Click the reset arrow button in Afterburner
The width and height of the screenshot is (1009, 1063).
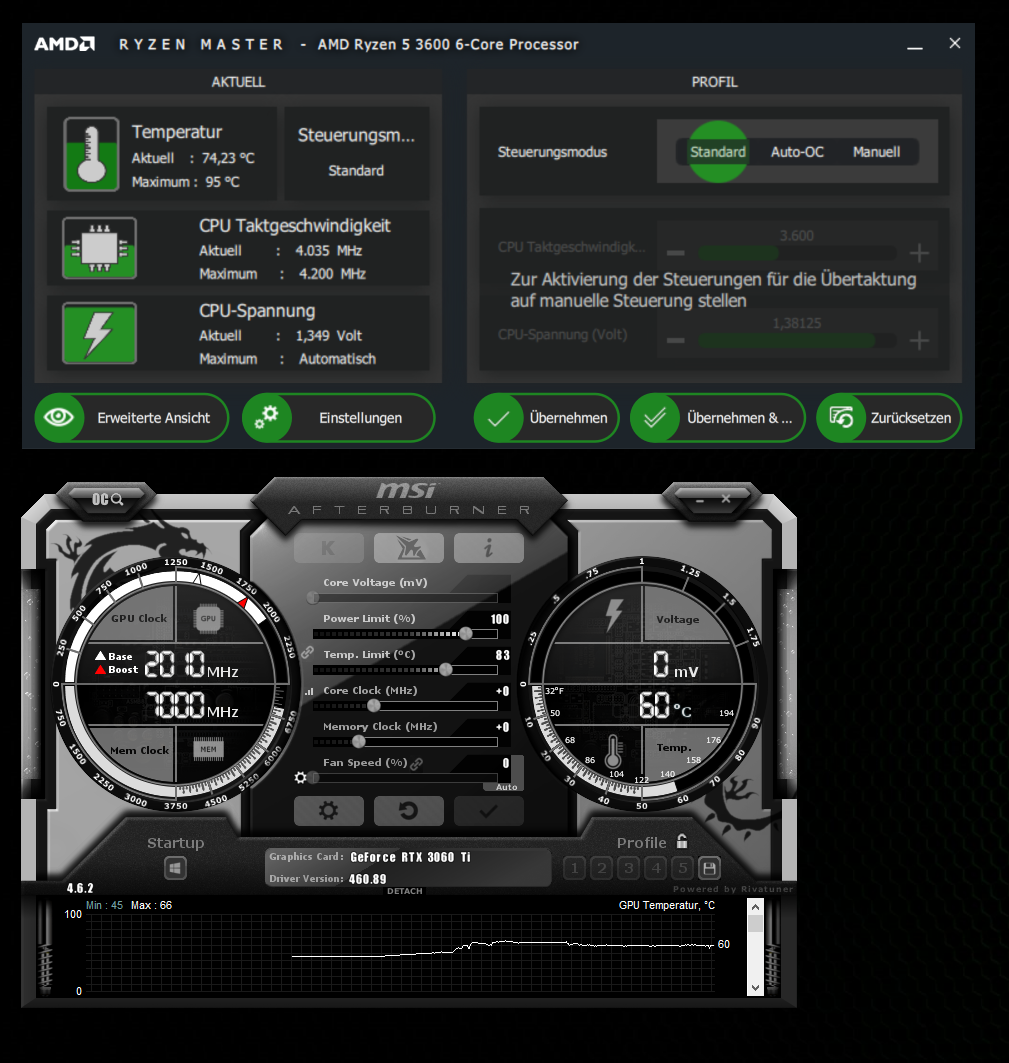(x=409, y=811)
